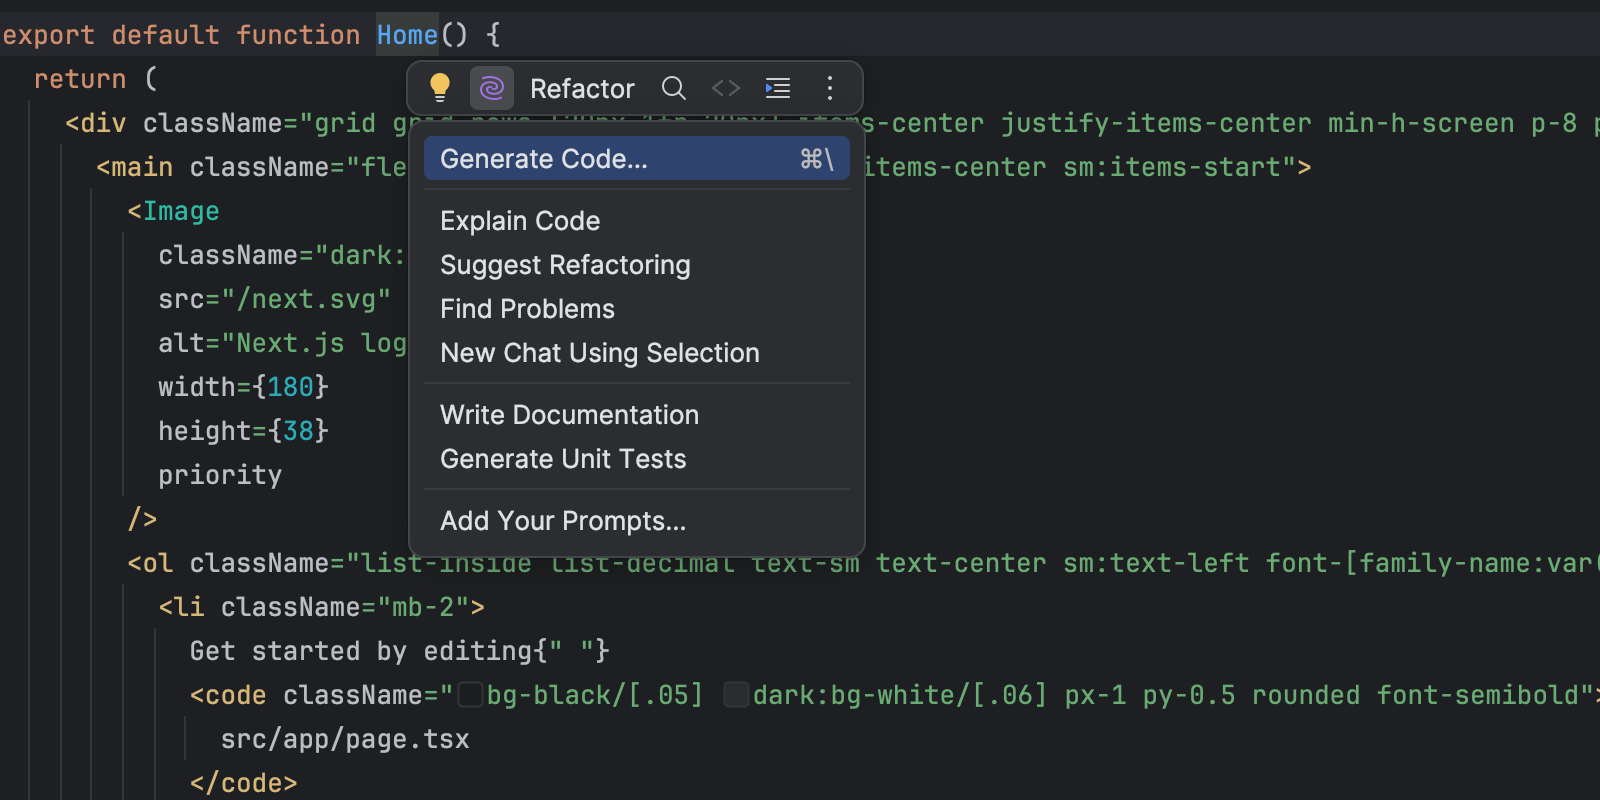Choose Explain Code from the menu
The width and height of the screenshot is (1600, 800).
click(x=520, y=221)
